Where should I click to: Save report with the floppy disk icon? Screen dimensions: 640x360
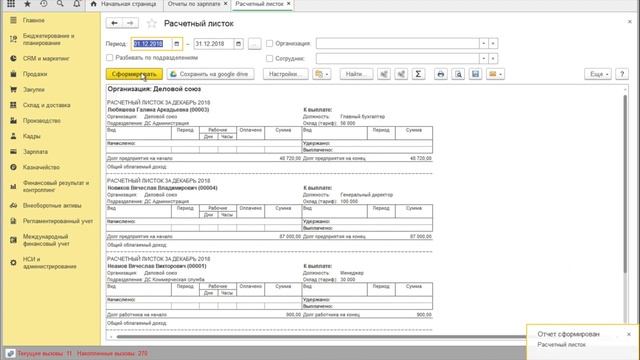(476, 74)
